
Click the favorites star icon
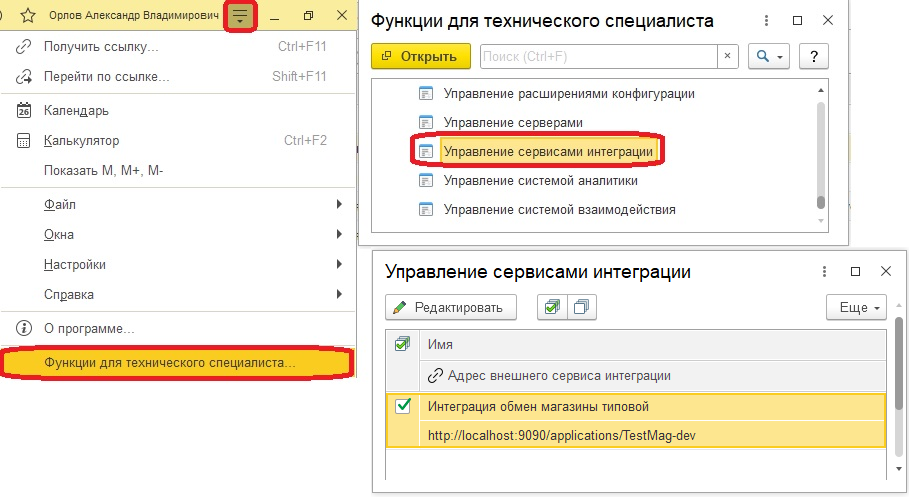click(x=28, y=16)
